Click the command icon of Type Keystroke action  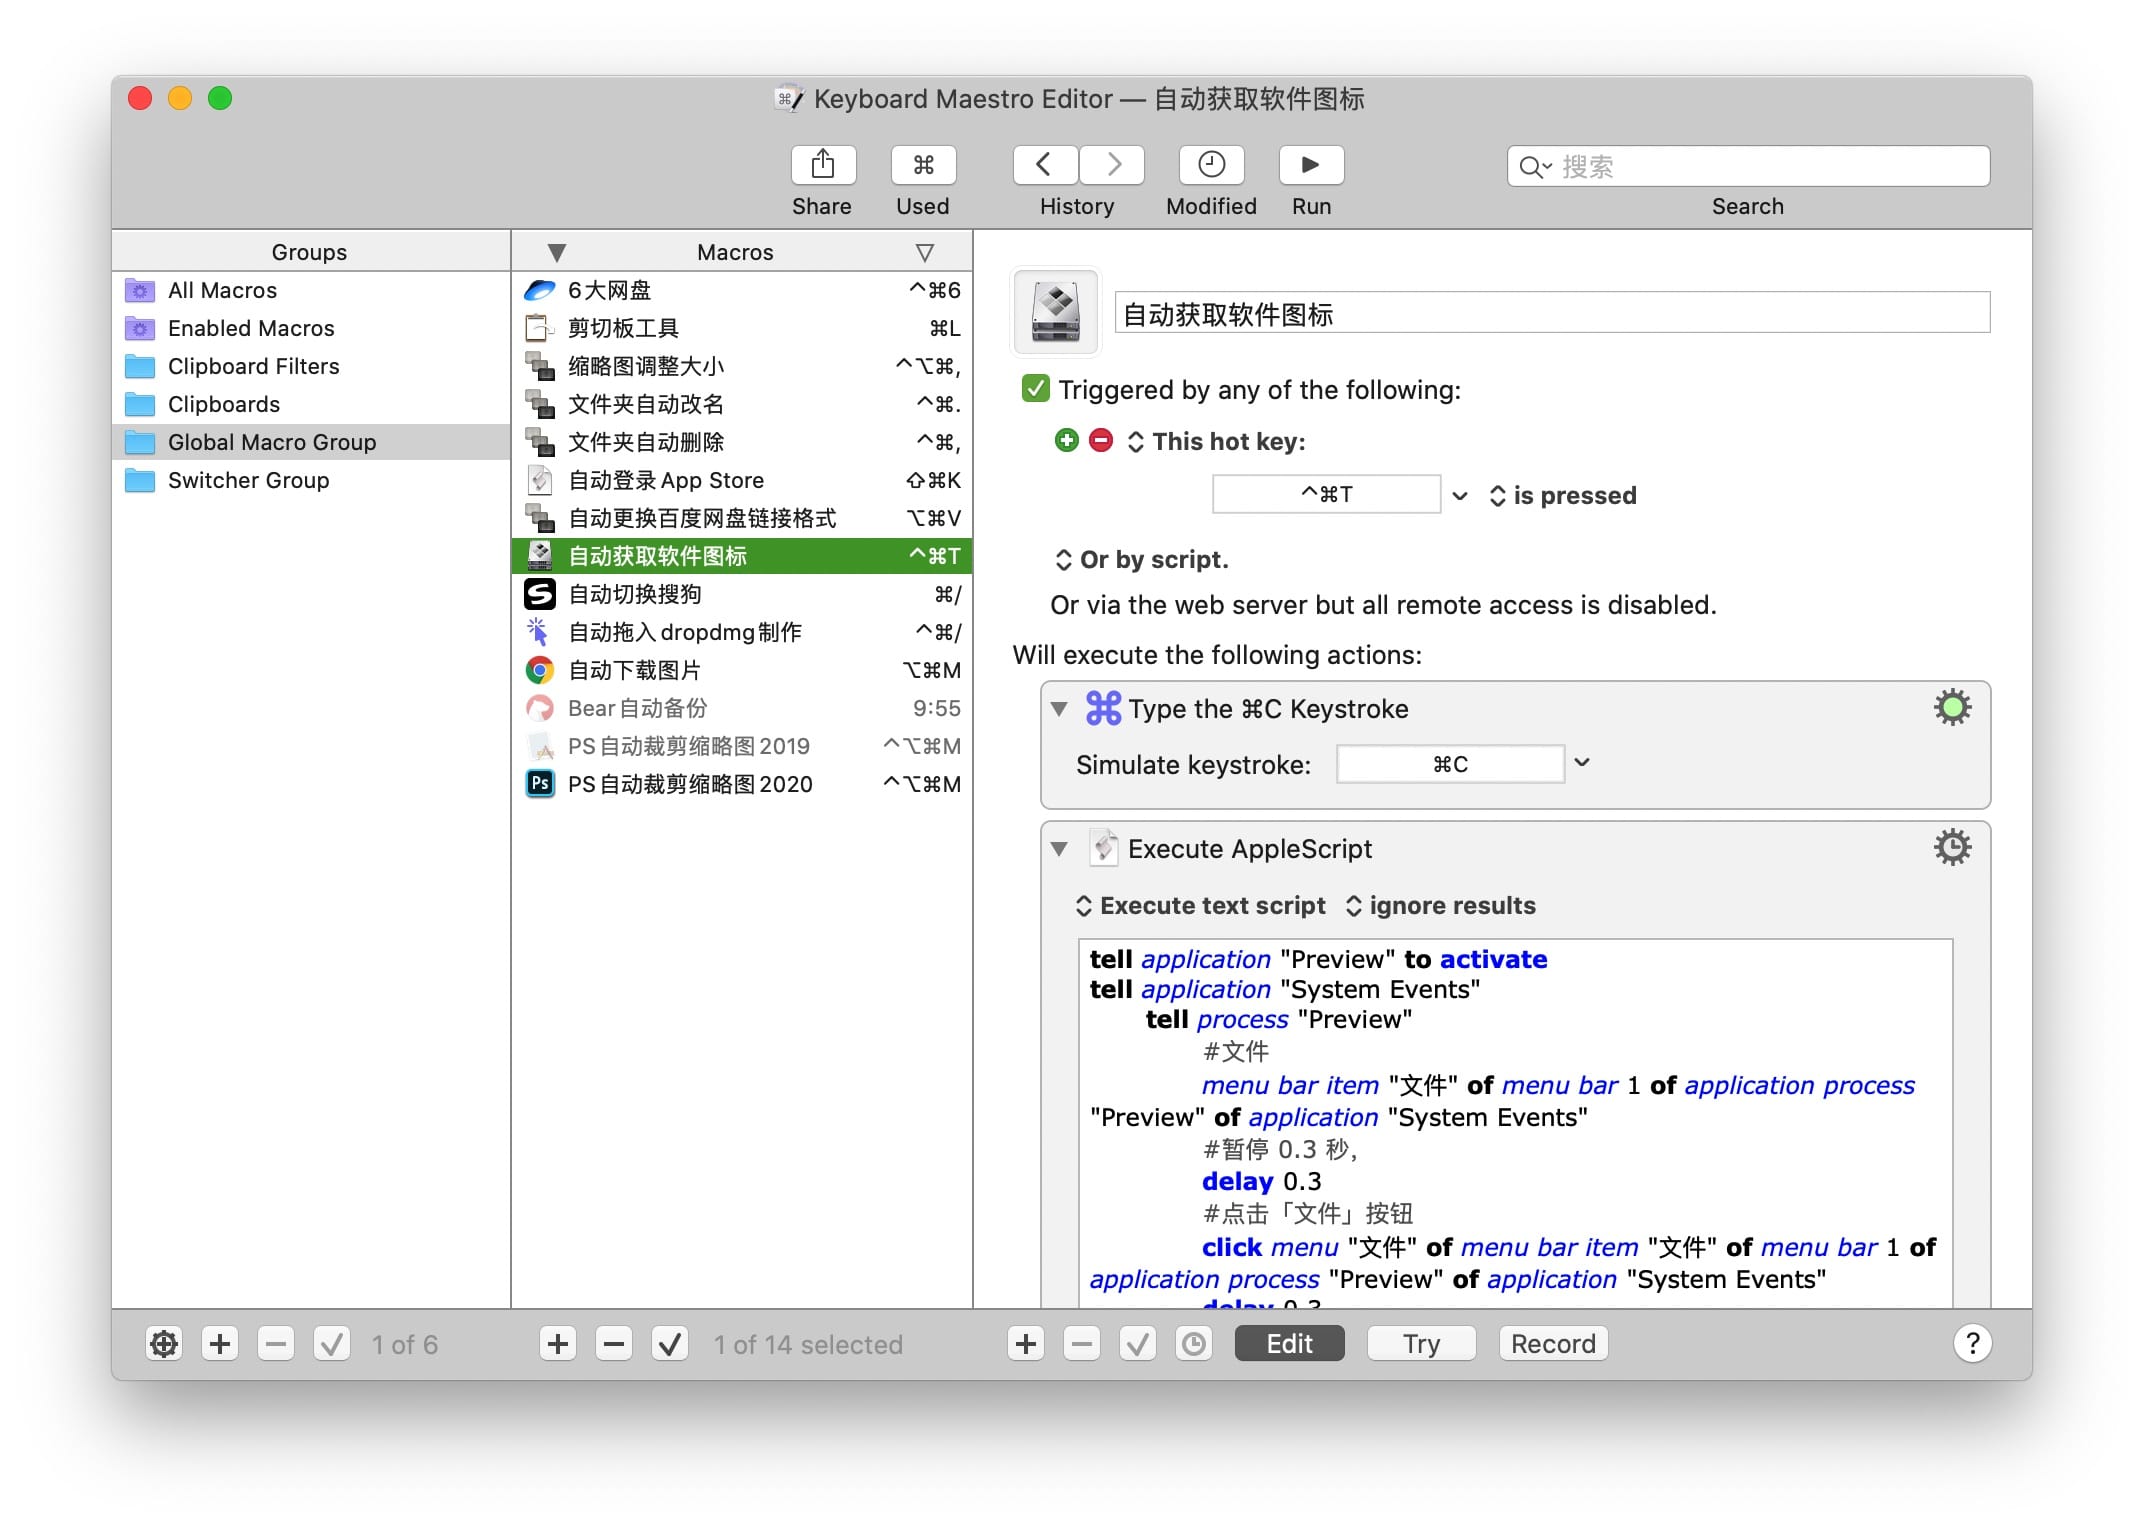coord(1103,708)
